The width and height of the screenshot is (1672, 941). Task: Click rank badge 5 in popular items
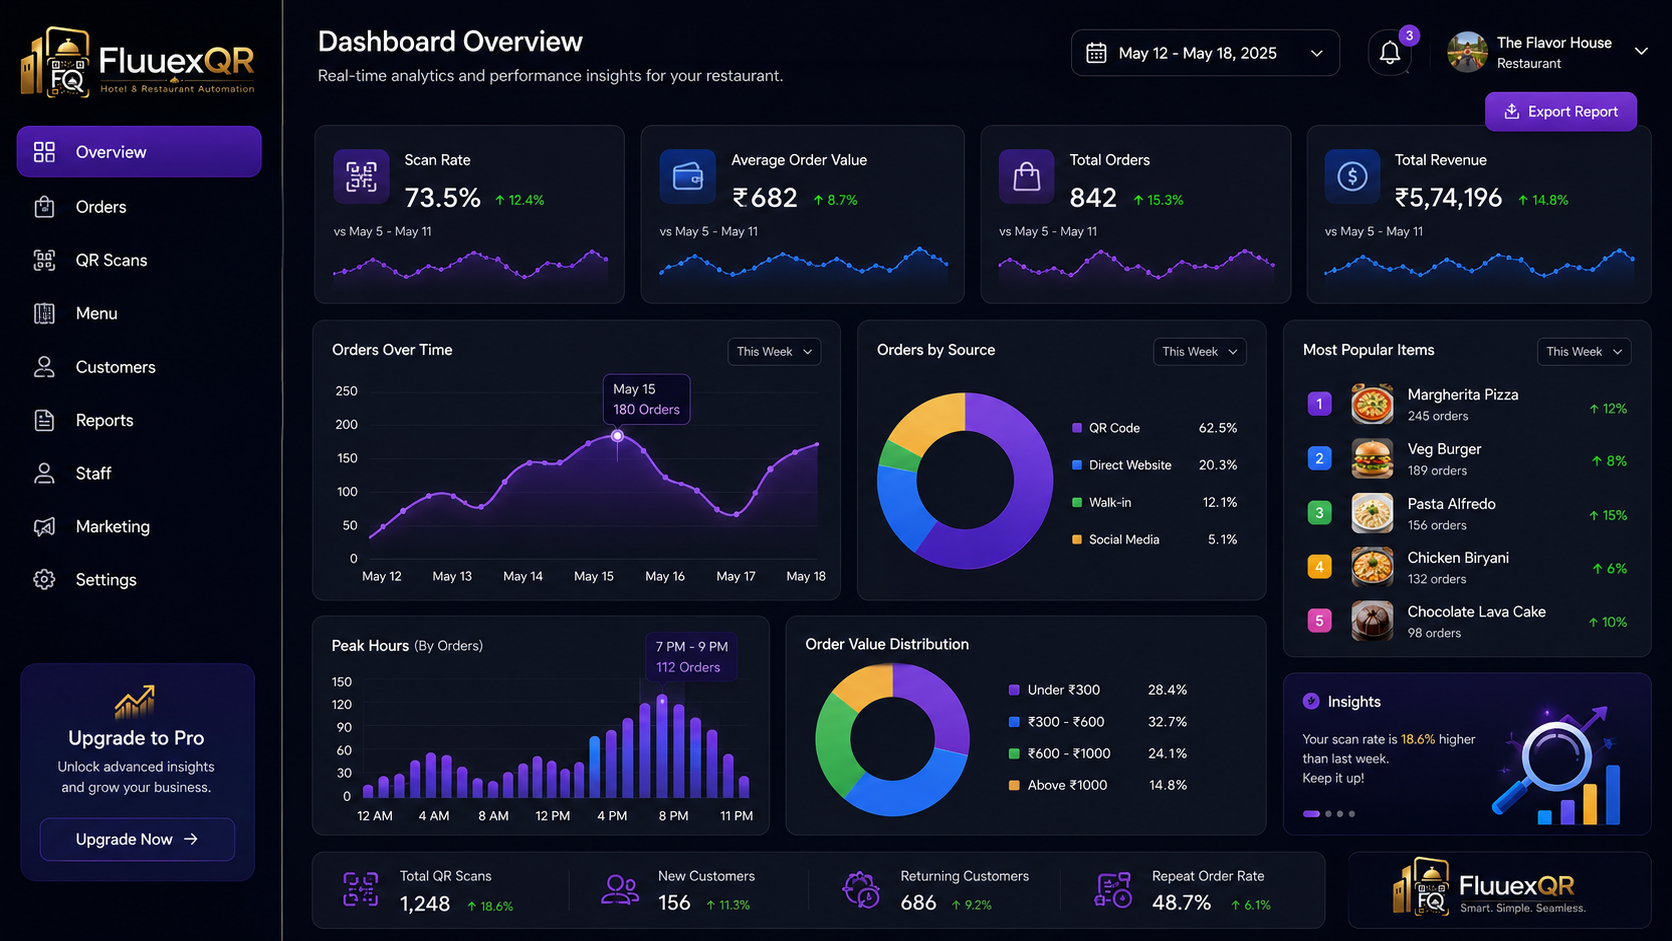tap(1319, 621)
